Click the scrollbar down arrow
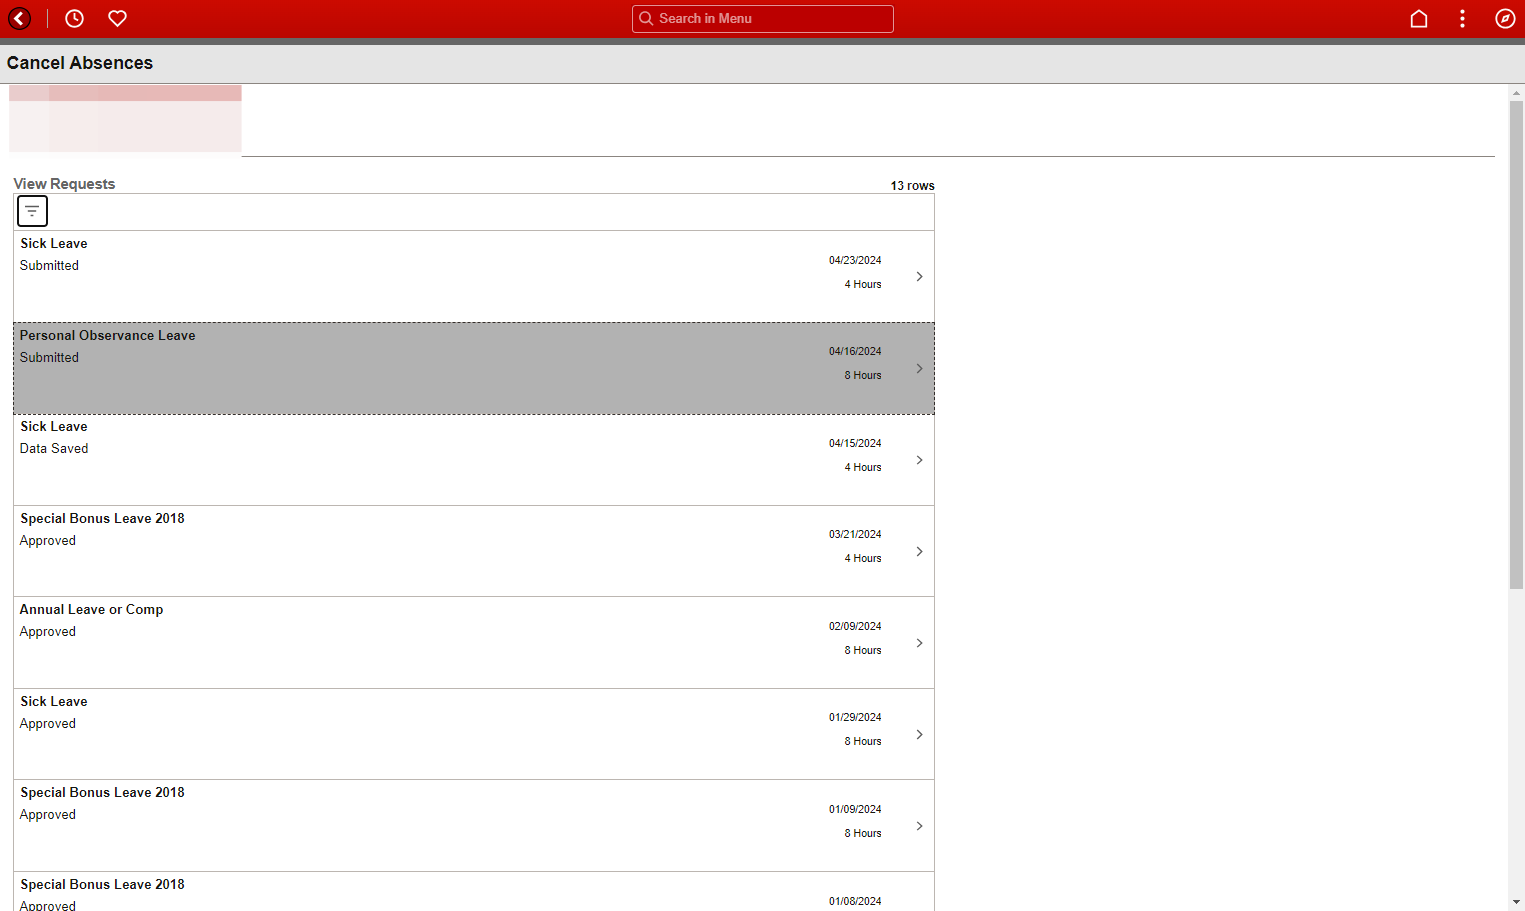This screenshot has height=911, width=1525. point(1516,902)
